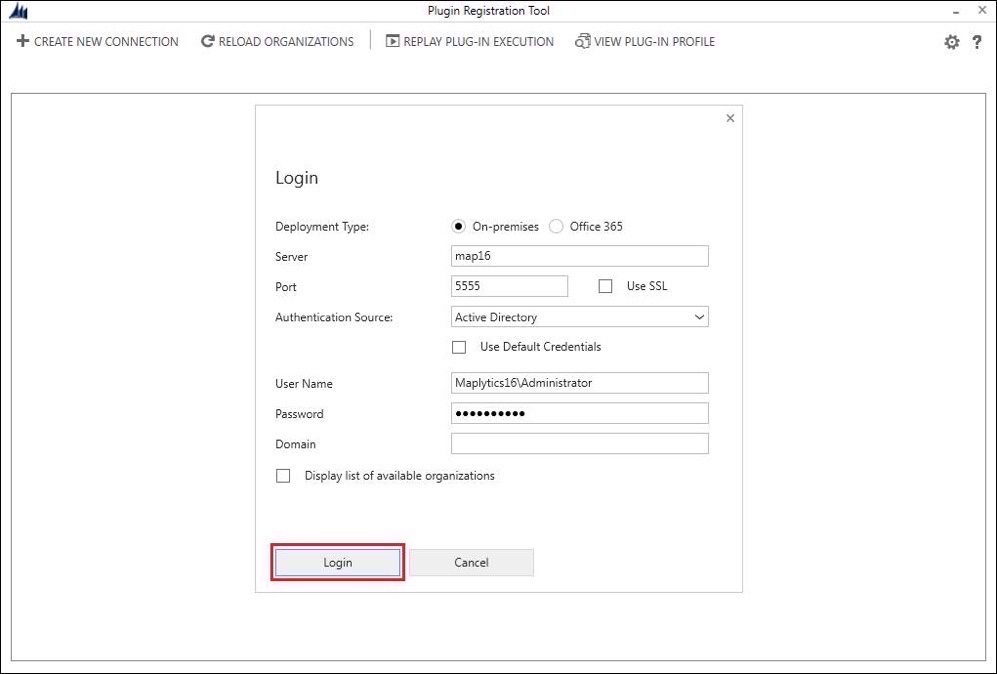Close the Login dialog with X
Image resolution: width=997 pixels, height=674 pixels.
pos(730,118)
